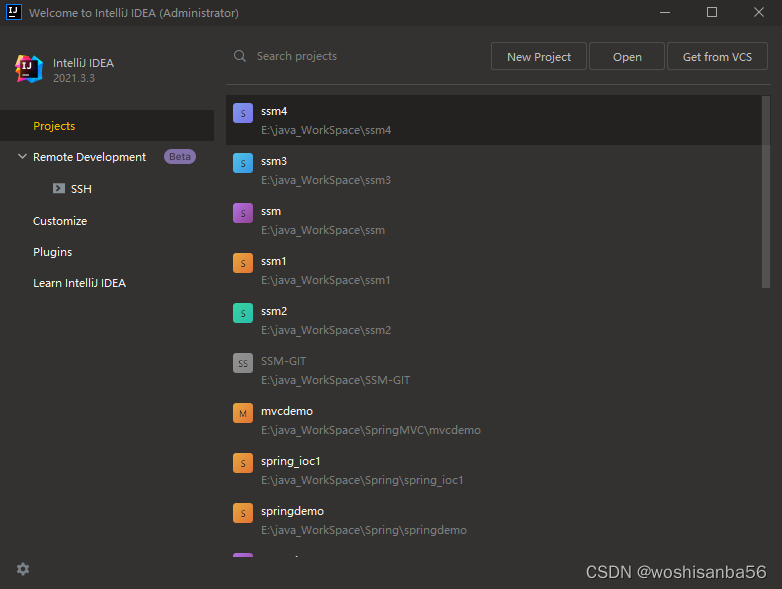
Task: Click the ssm4 project icon
Action: coord(243,113)
